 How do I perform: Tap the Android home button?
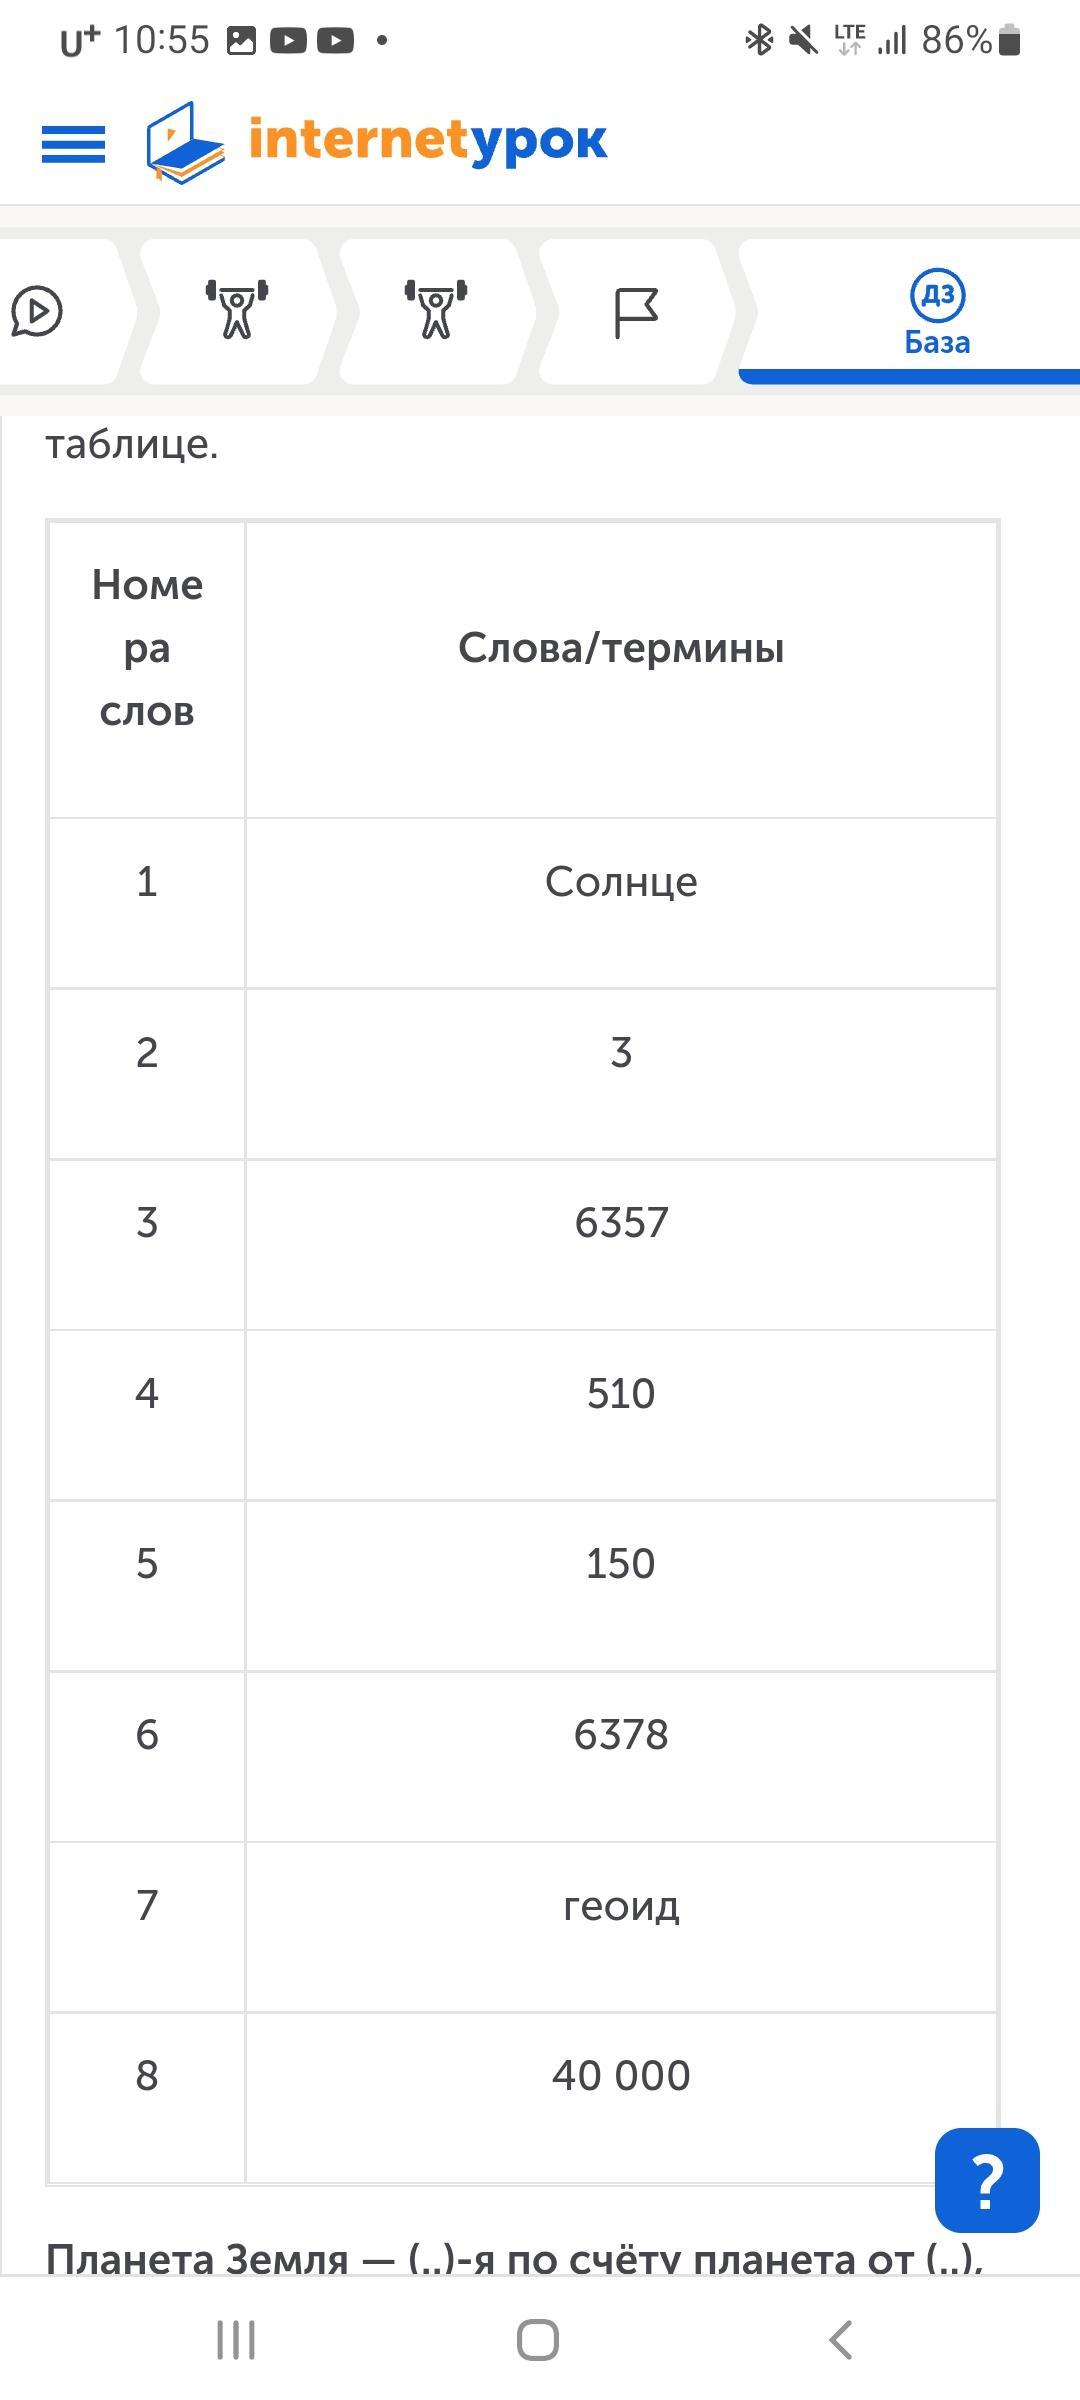[x=538, y=2340]
